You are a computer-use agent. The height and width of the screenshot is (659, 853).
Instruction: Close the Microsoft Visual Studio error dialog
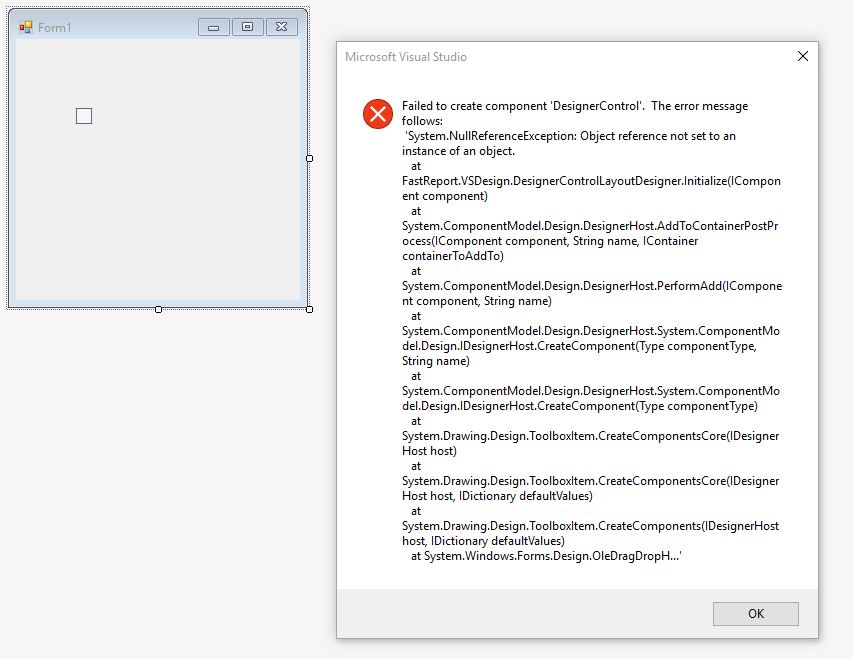tap(802, 56)
